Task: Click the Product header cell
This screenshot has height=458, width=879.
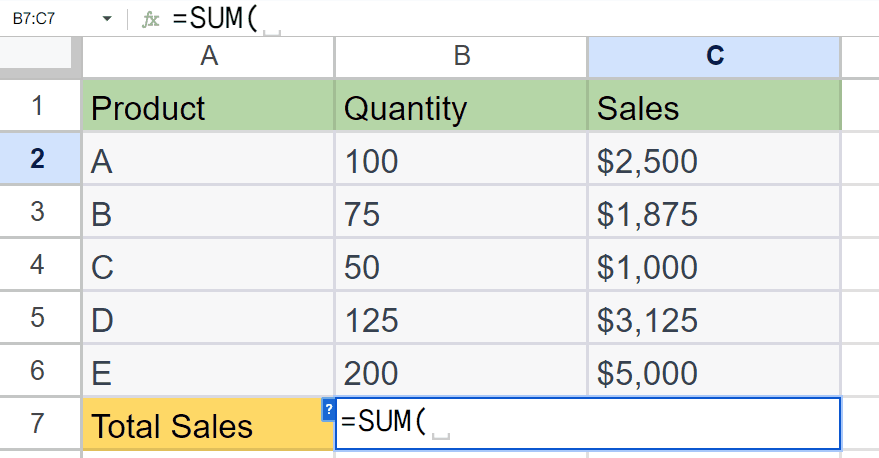Action: [209, 105]
